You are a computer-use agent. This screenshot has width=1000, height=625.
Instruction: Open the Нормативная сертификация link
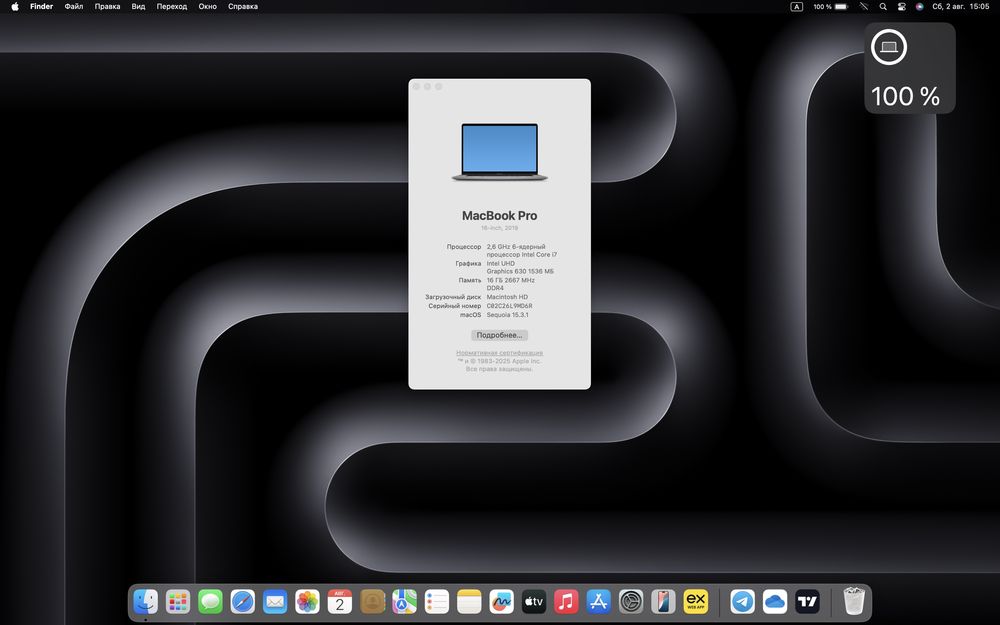(x=499, y=353)
